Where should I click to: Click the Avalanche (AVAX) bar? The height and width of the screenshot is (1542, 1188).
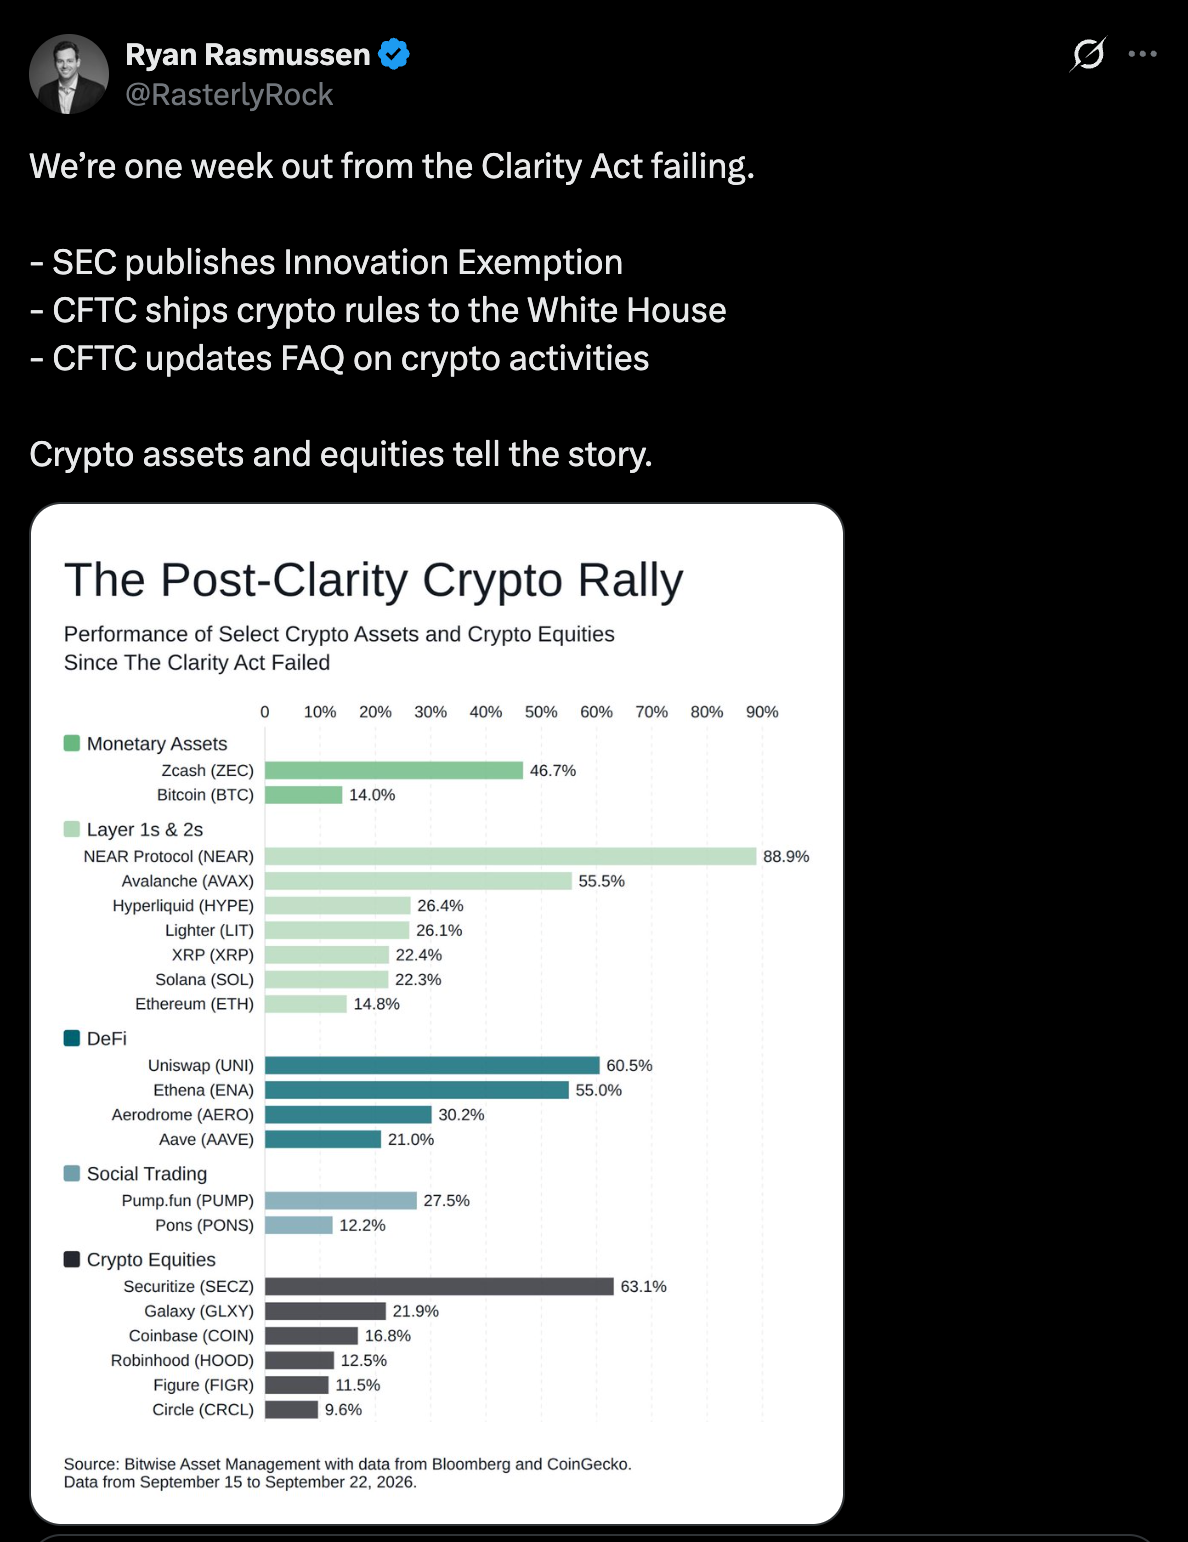click(x=418, y=881)
